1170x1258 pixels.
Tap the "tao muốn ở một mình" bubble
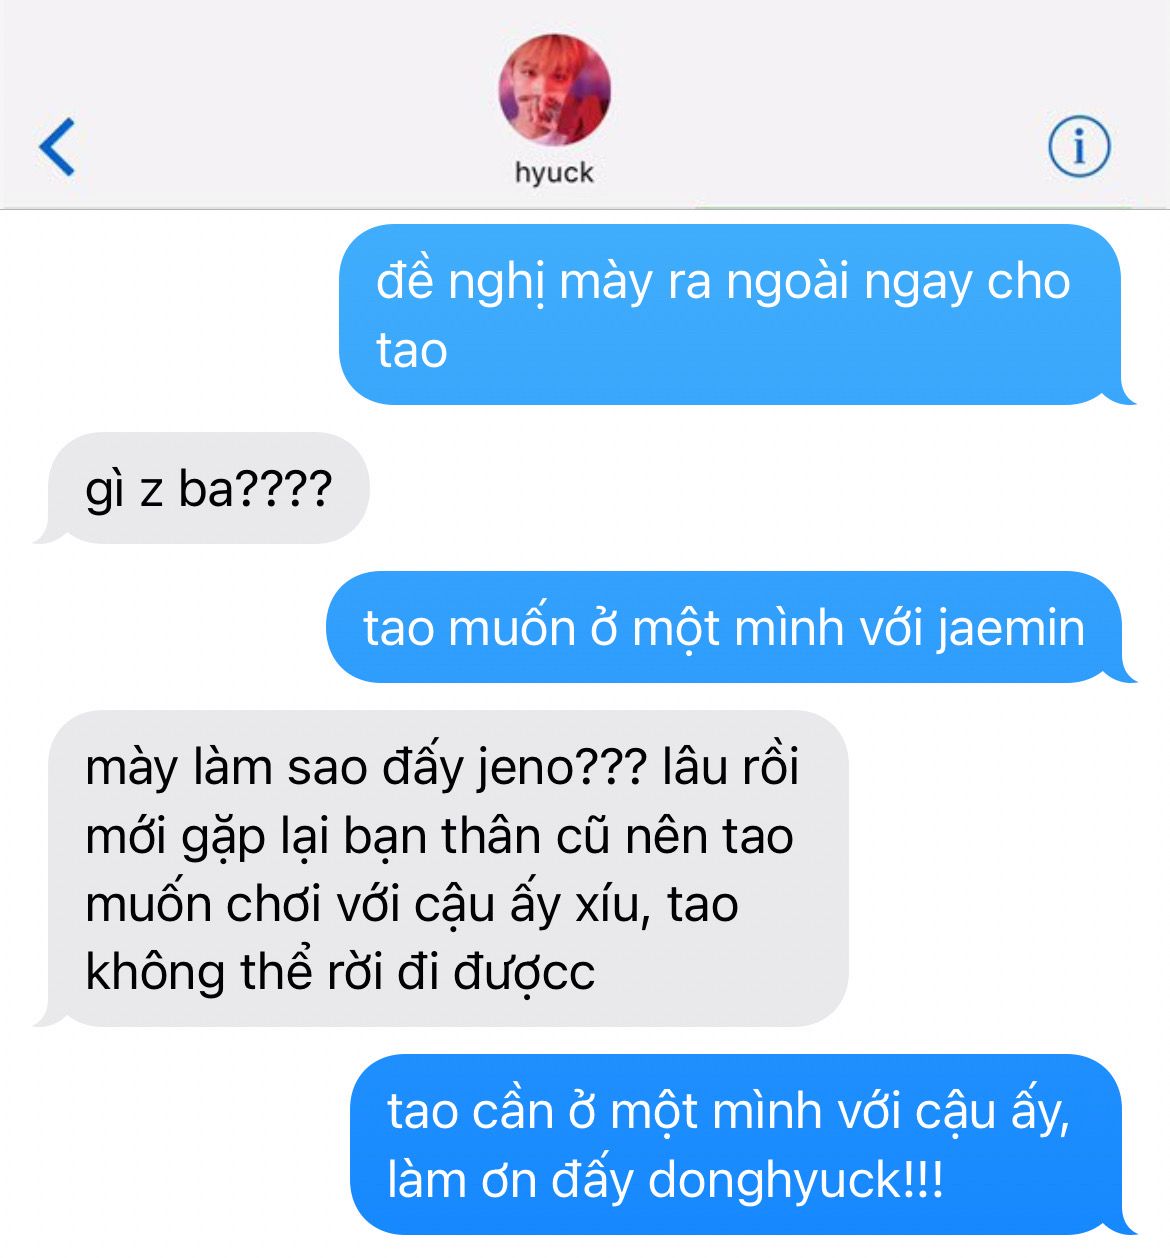(x=730, y=628)
